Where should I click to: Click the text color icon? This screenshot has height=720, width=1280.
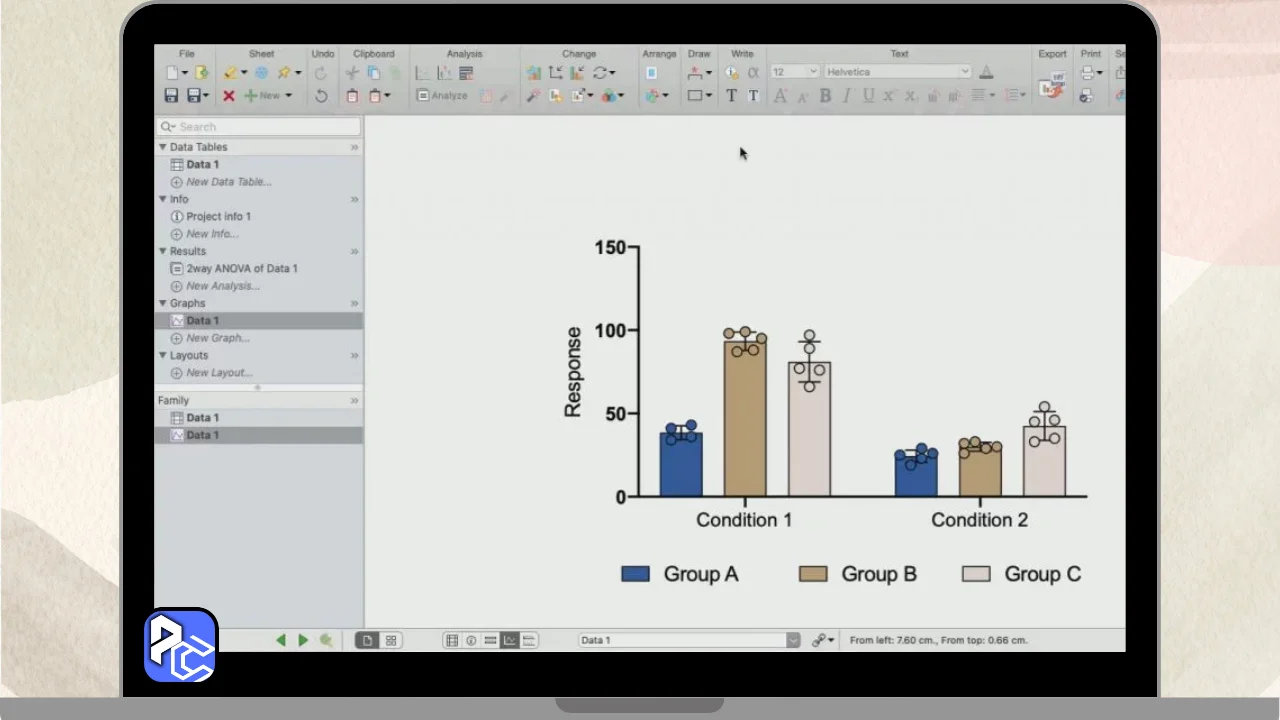986,73
